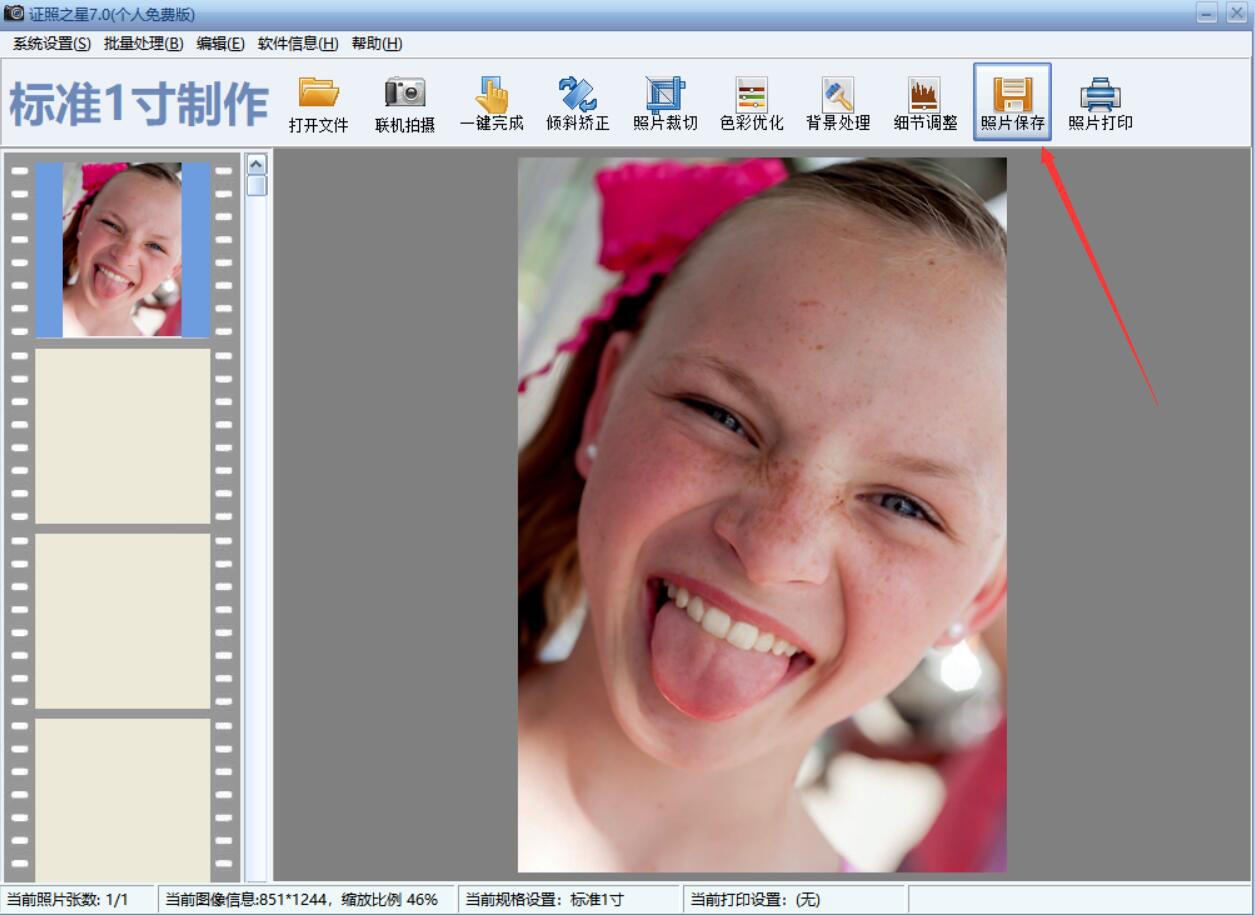
Task: Open the Software Info (软件信息) menu
Action: pos(298,44)
